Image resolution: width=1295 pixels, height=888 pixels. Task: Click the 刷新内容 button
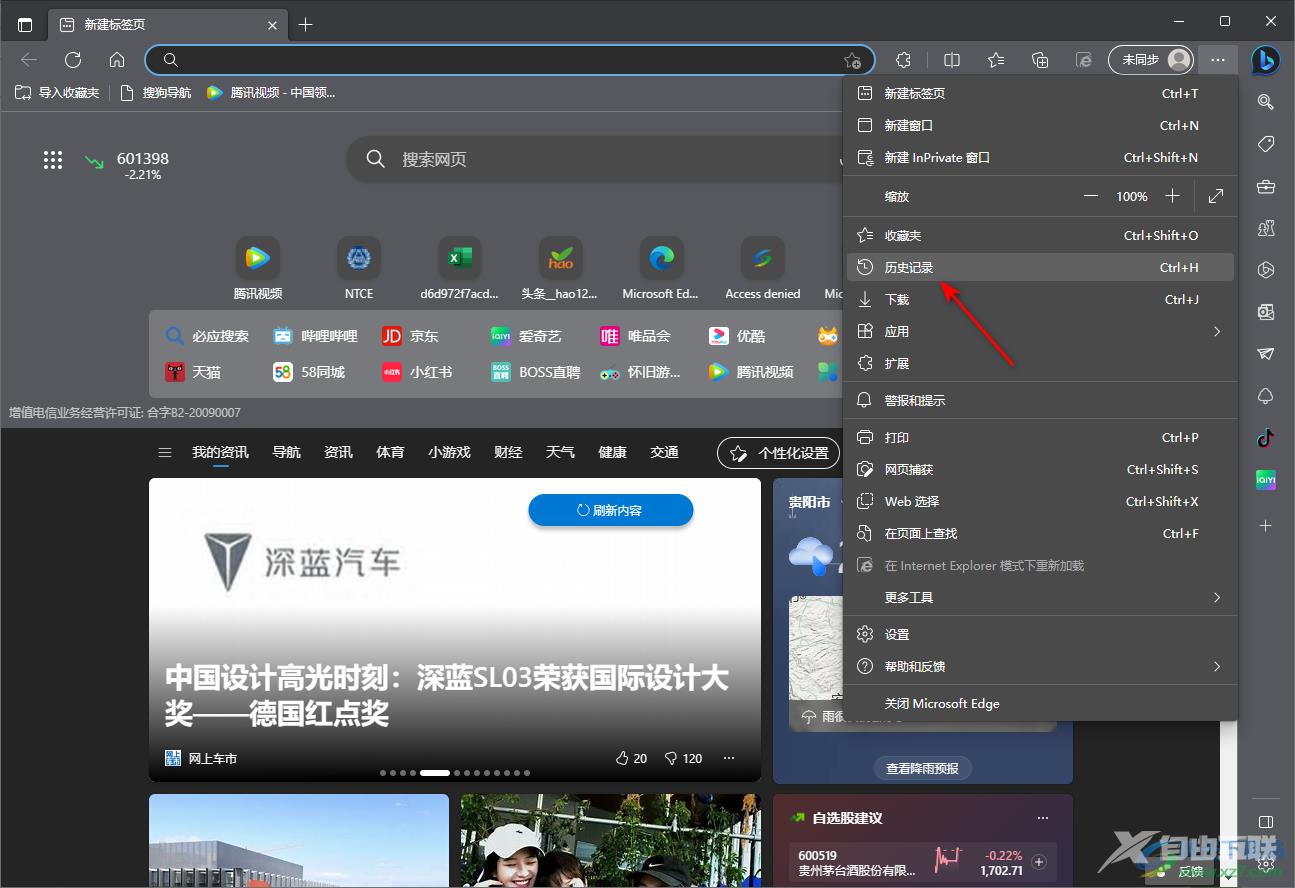611,510
